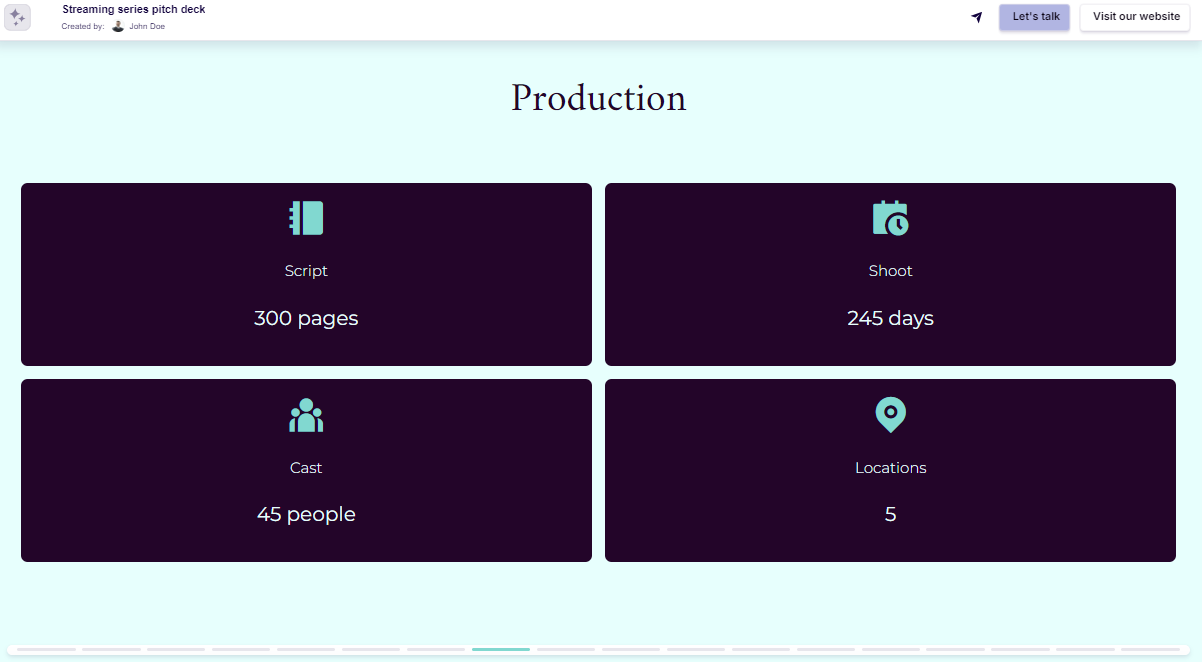This screenshot has width=1202, height=662.
Task: Click the Cast people icon
Action: pyautogui.click(x=306, y=415)
